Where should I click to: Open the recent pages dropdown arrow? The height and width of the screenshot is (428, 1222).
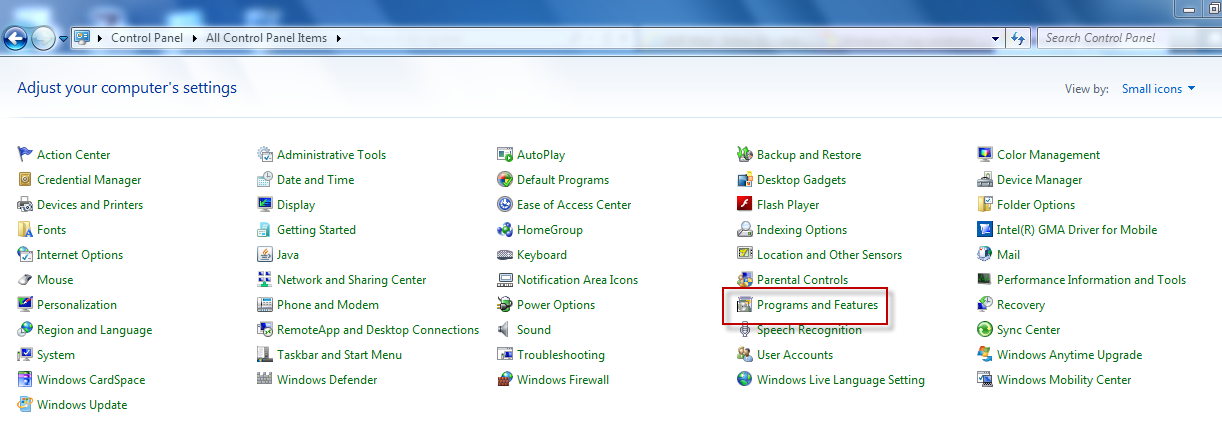click(64, 39)
